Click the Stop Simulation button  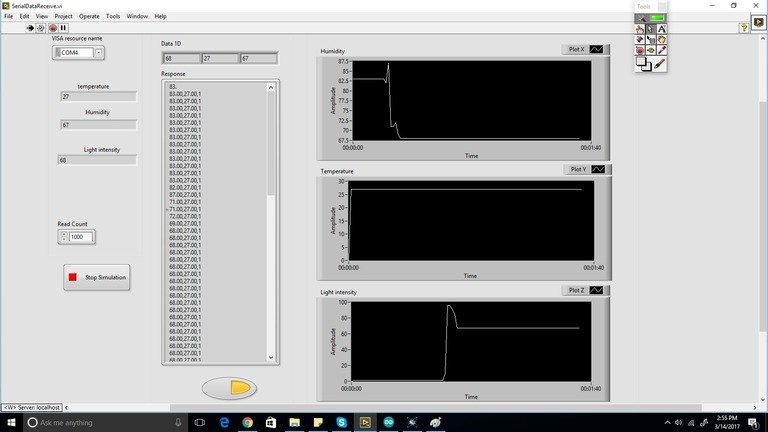pos(96,277)
